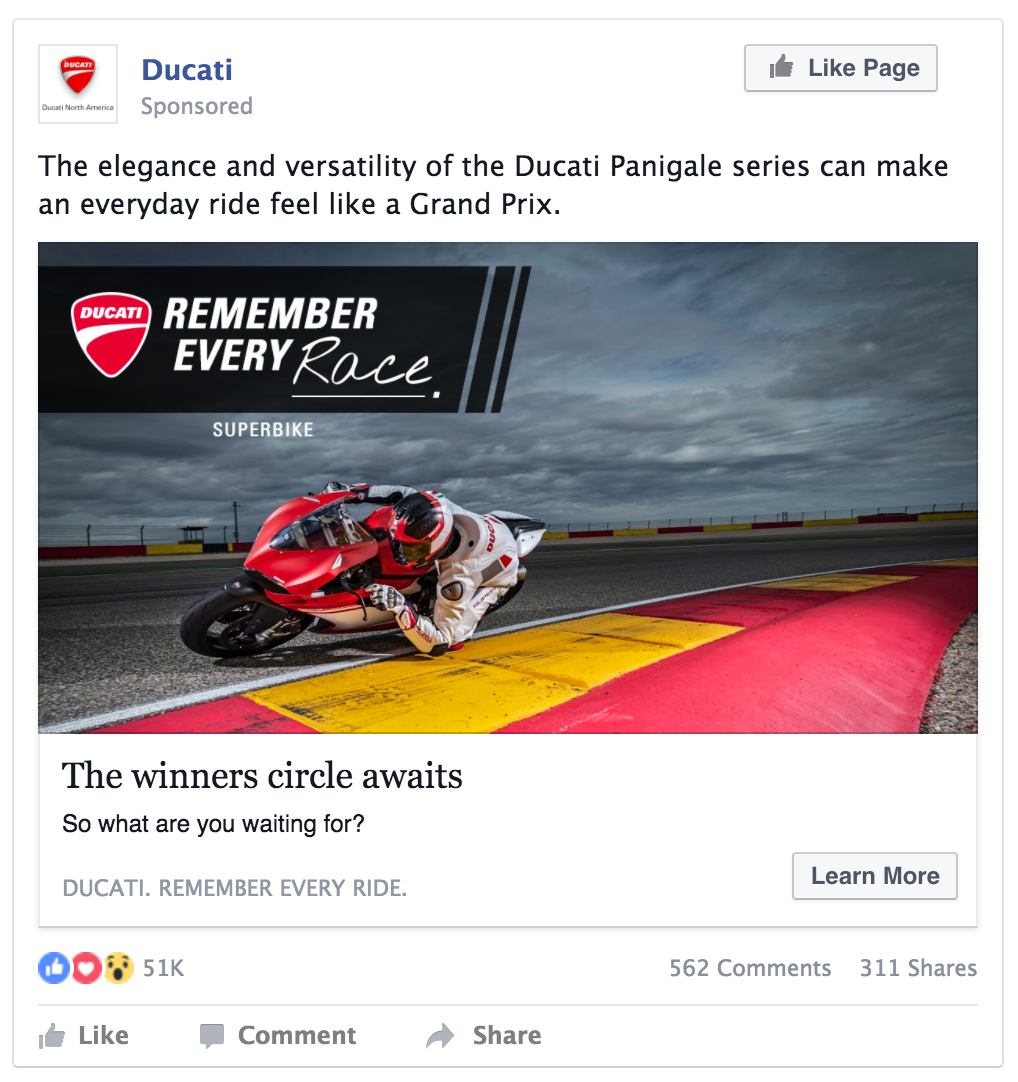This screenshot has height=1082, width=1018.
Task: Open the 311 Shares link
Action: tap(918, 968)
